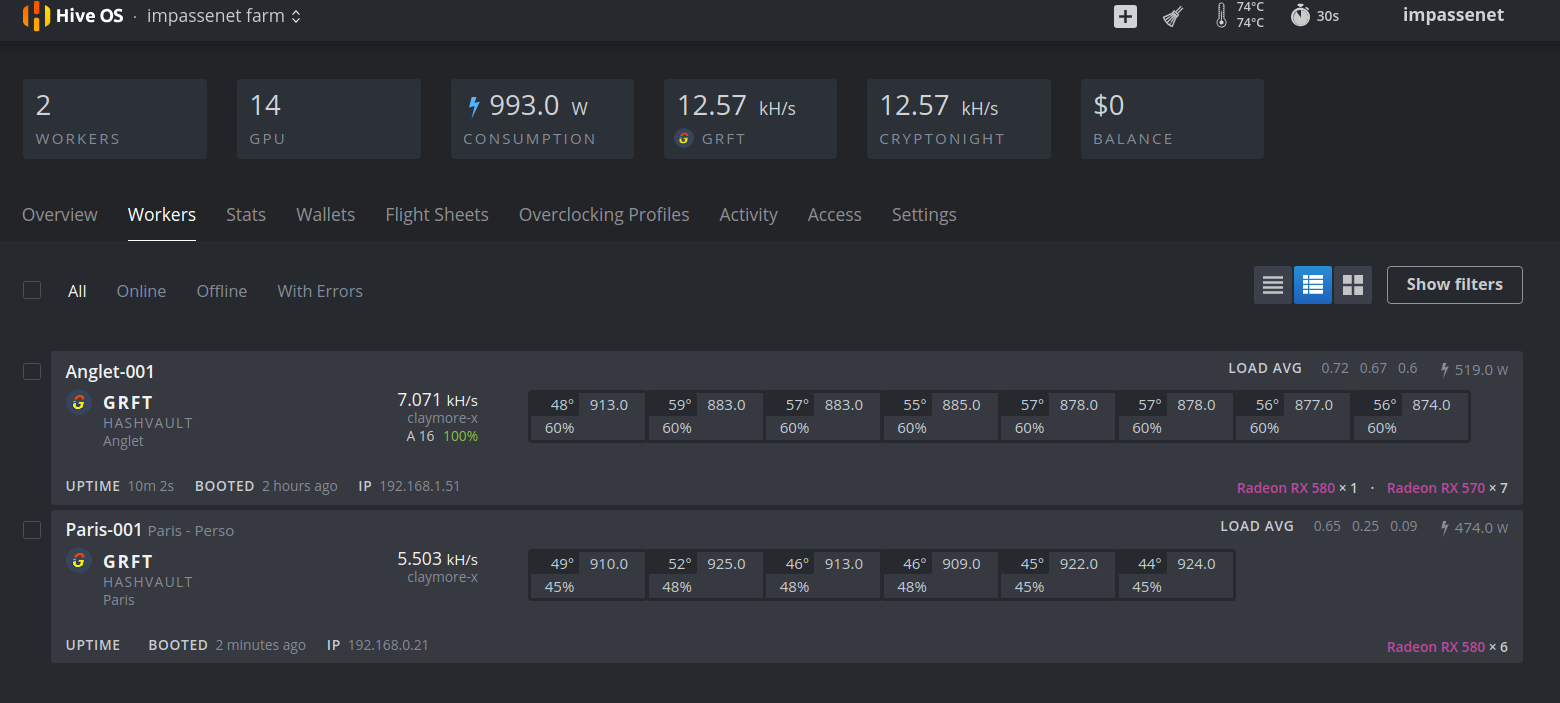
Task: Click lightning bolt icon in Consumption card
Action: (474, 106)
